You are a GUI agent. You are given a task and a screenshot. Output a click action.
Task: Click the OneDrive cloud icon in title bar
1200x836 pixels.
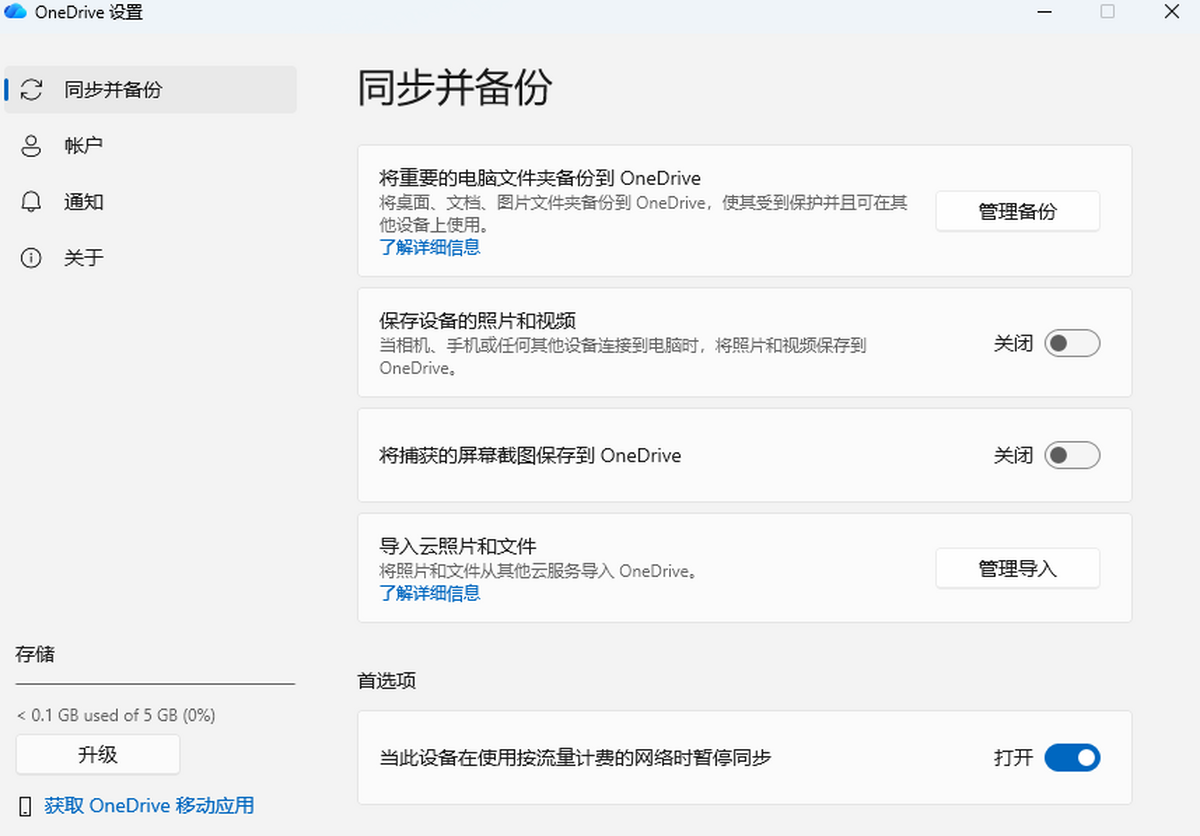tap(15, 12)
